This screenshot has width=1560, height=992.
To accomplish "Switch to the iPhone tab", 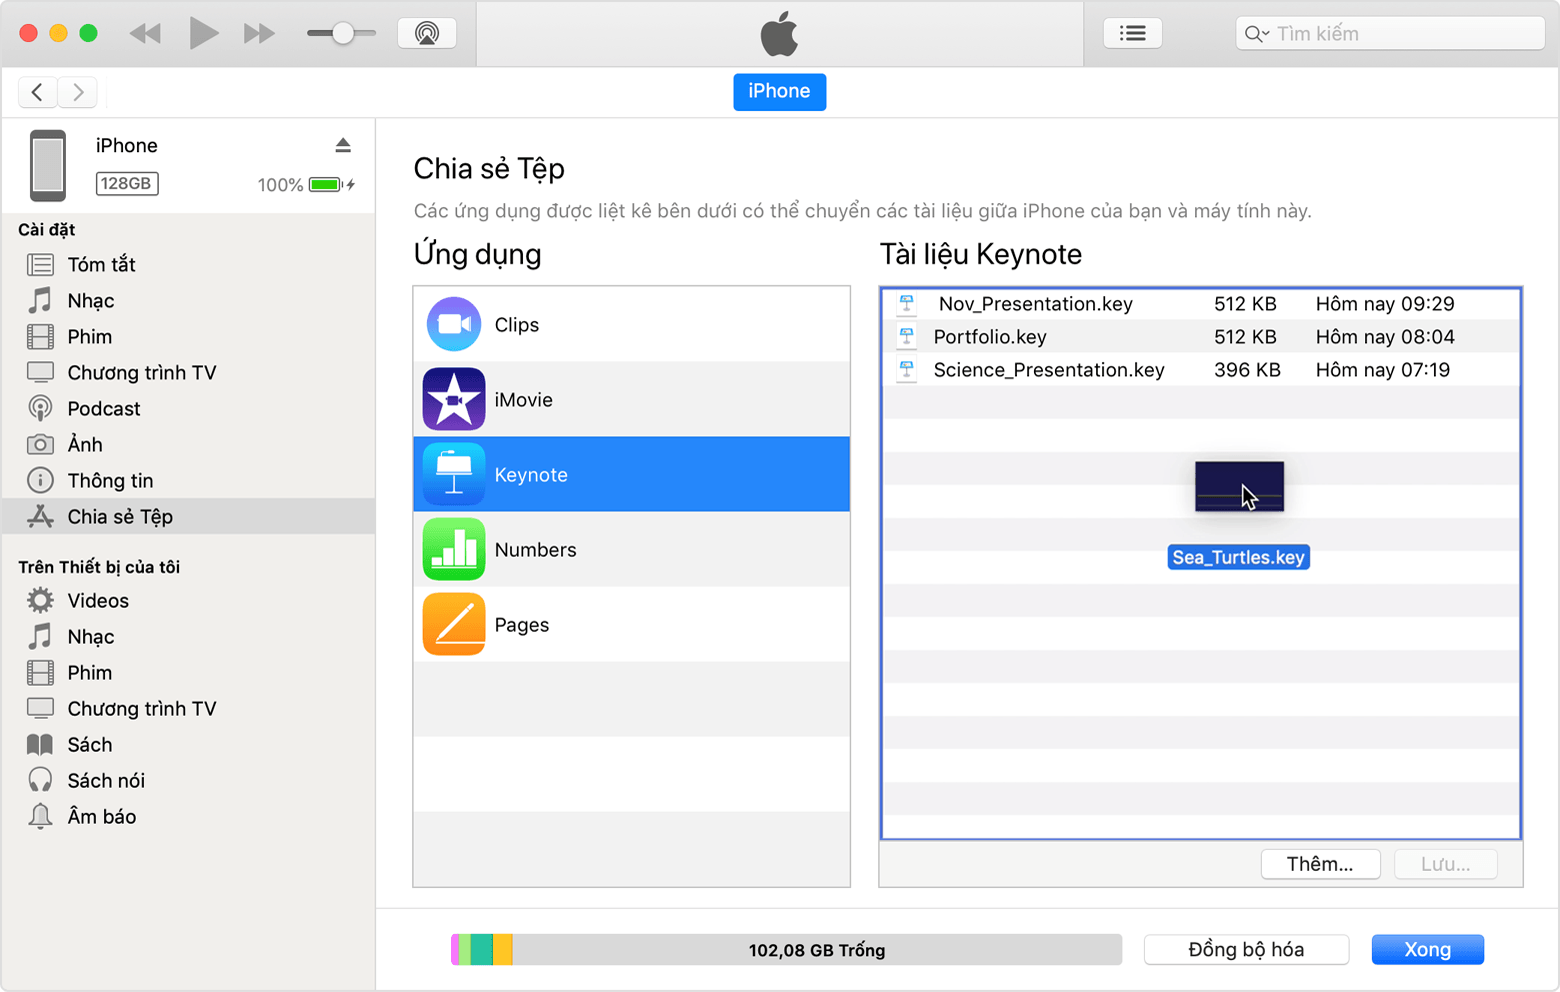I will [779, 91].
